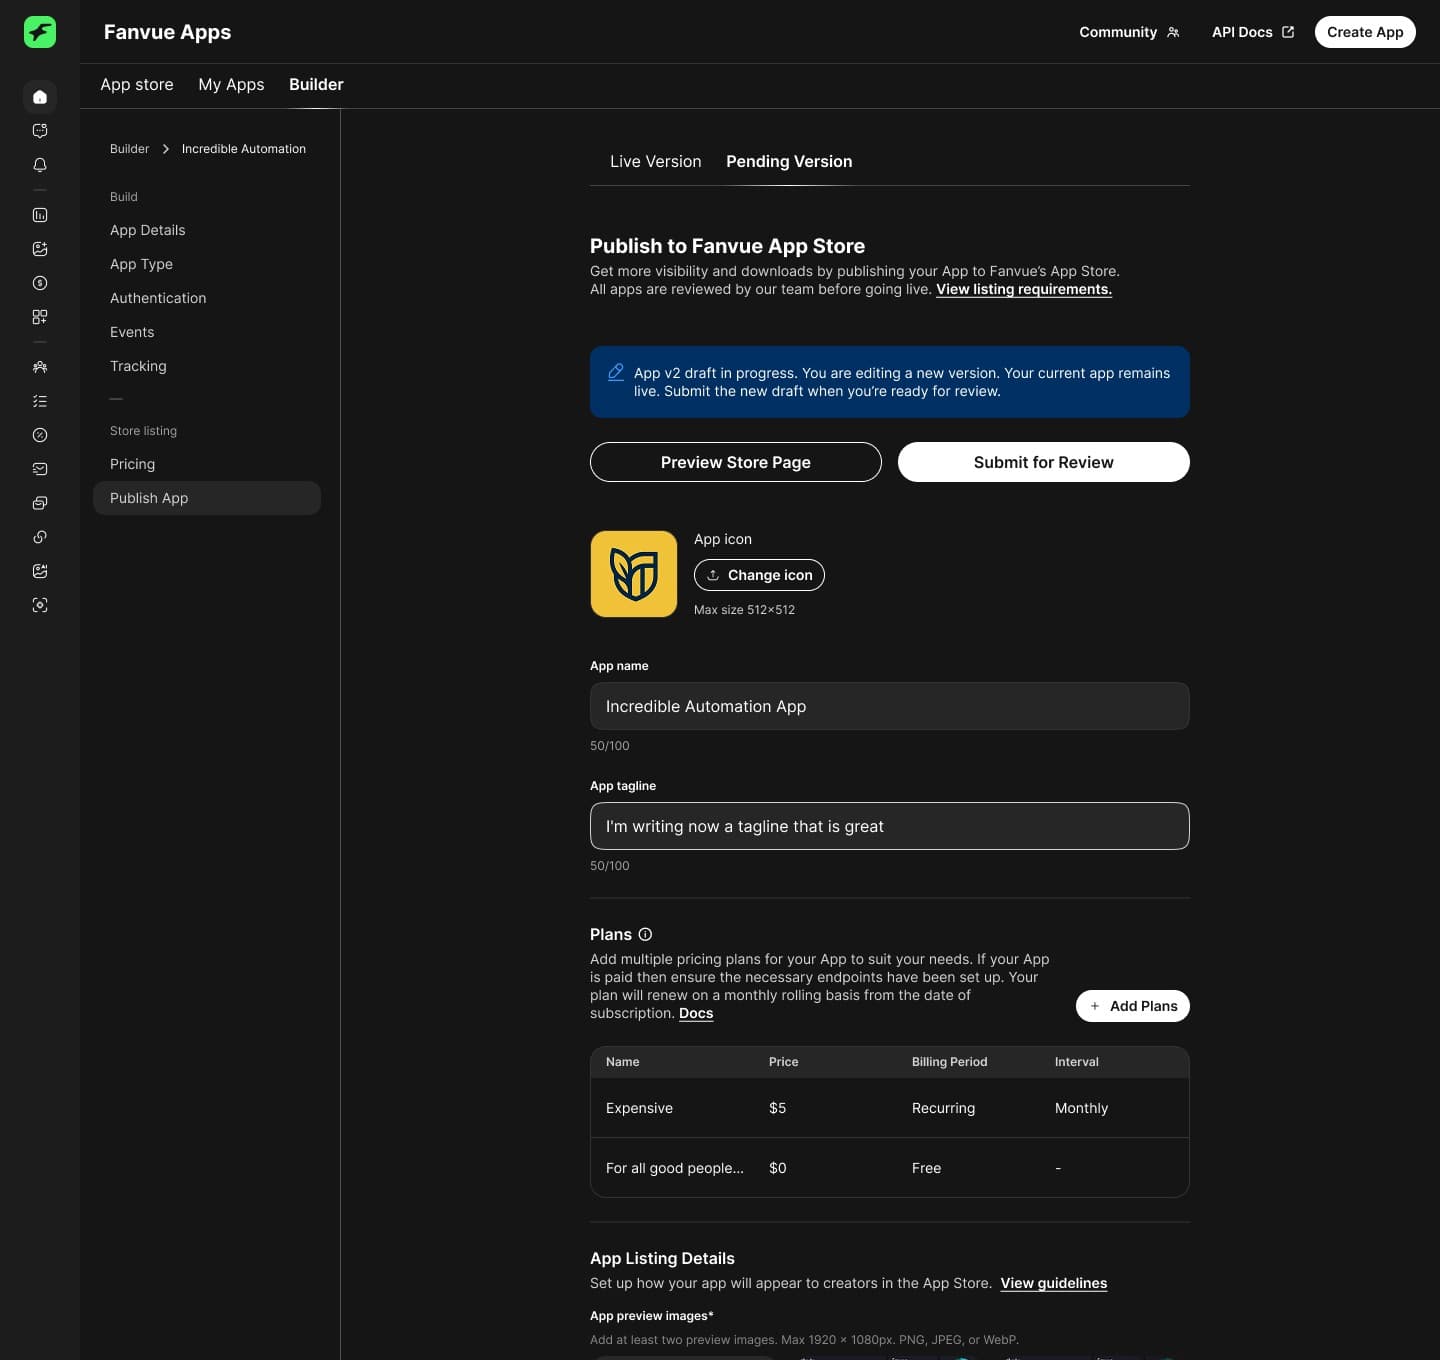Open the AI image icon in sidebar
This screenshot has height=1360, width=1440.
pyautogui.click(x=40, y=571)
